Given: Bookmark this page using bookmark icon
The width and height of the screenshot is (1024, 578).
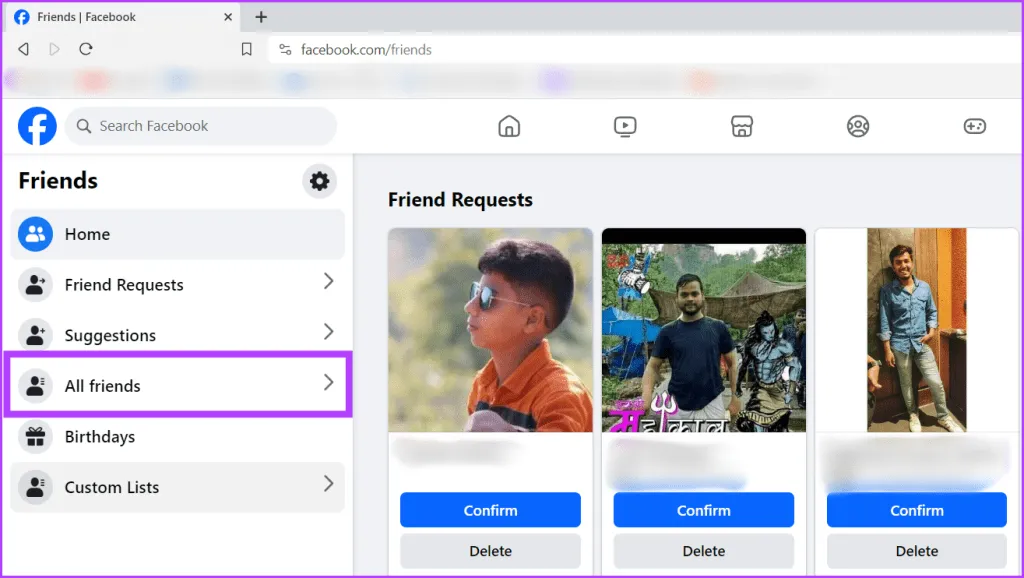Looking at the screenshot, I should (x=246, y=49).
